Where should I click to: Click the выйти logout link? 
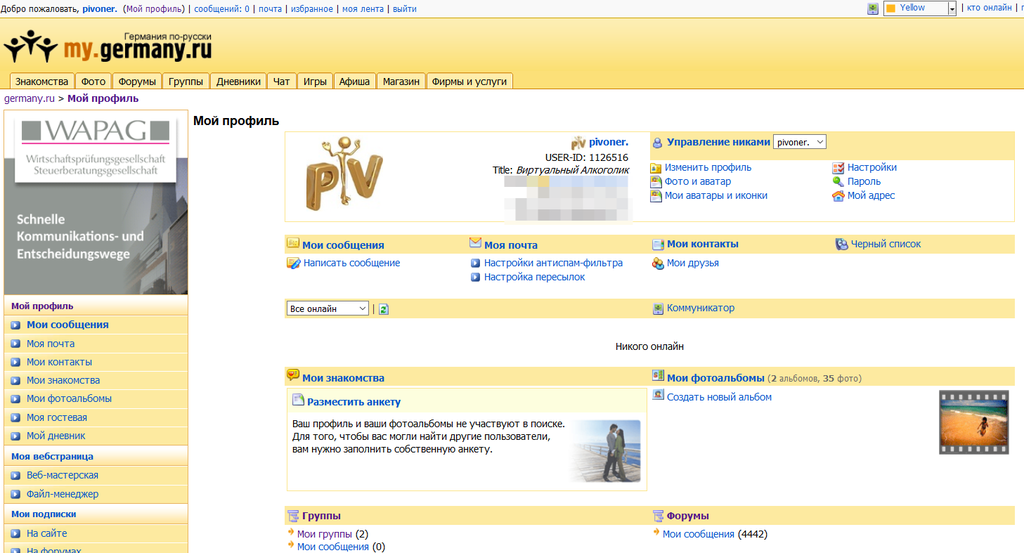point(405,9)
